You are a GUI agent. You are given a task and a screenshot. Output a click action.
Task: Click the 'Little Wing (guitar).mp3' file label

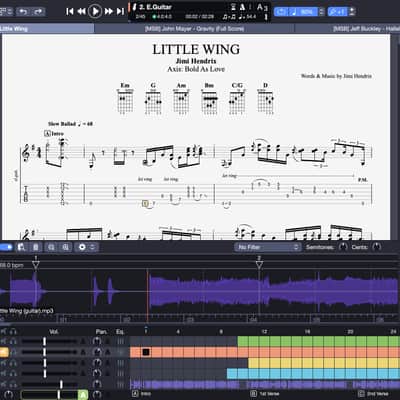tap(27, 311)
